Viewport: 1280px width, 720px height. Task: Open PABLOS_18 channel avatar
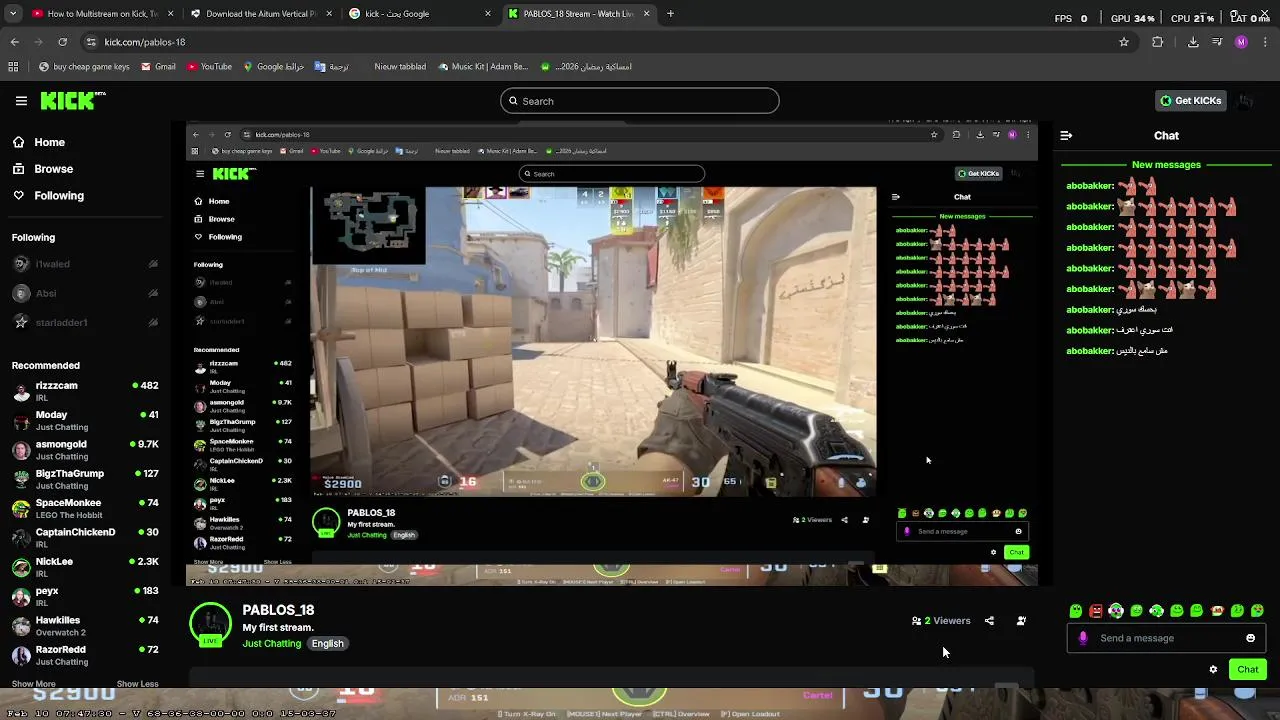[x=210, y=624]
